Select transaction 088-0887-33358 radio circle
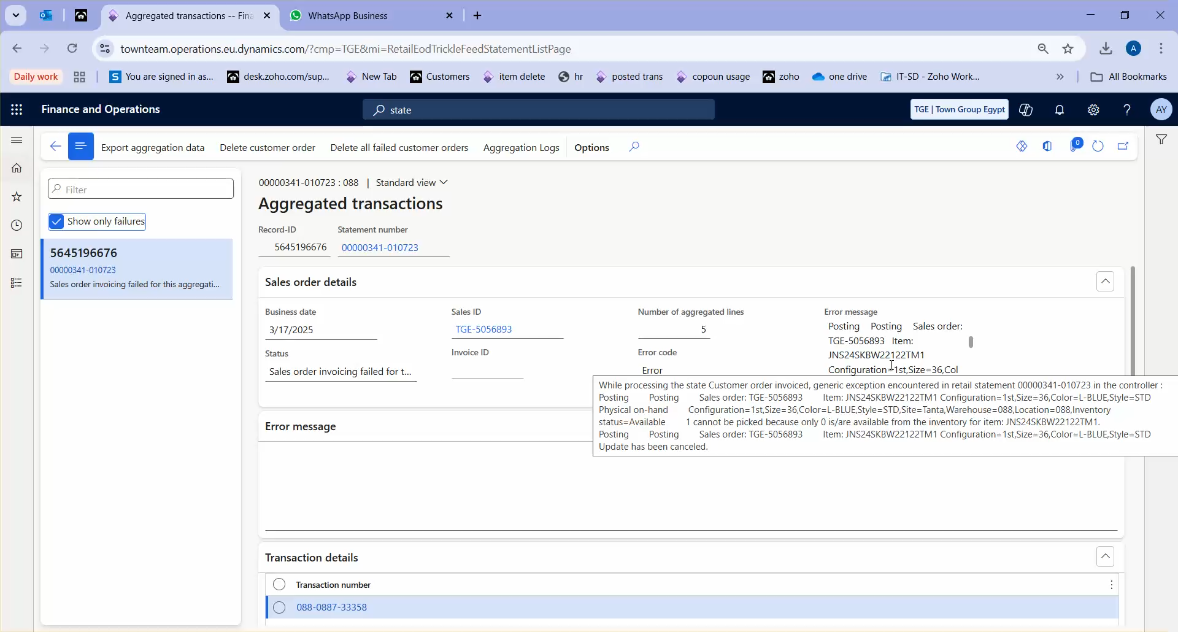Image resolution: width=1178 pixels, height=632 pixels. tap(278, 607)
